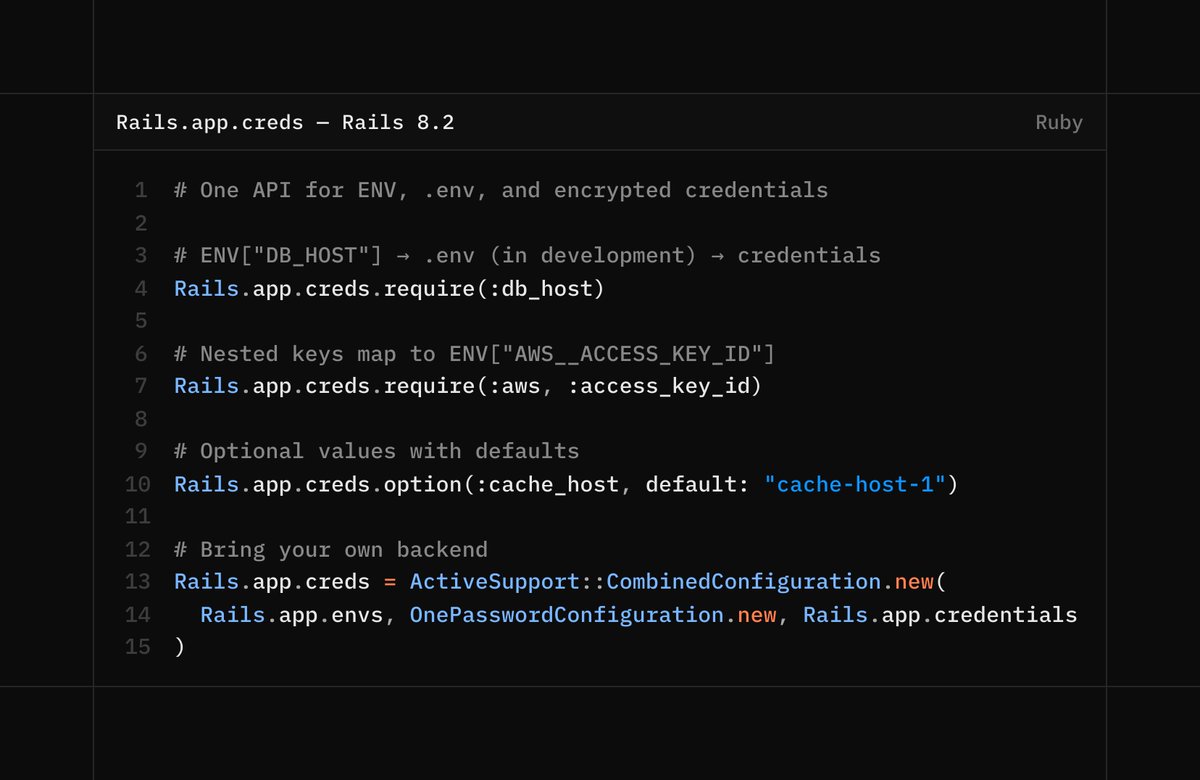This screenshot has height=780, width=1200.
Task: Click the code "Rails.app.creds.require(:db_host)"
Action: coord(390,288)
